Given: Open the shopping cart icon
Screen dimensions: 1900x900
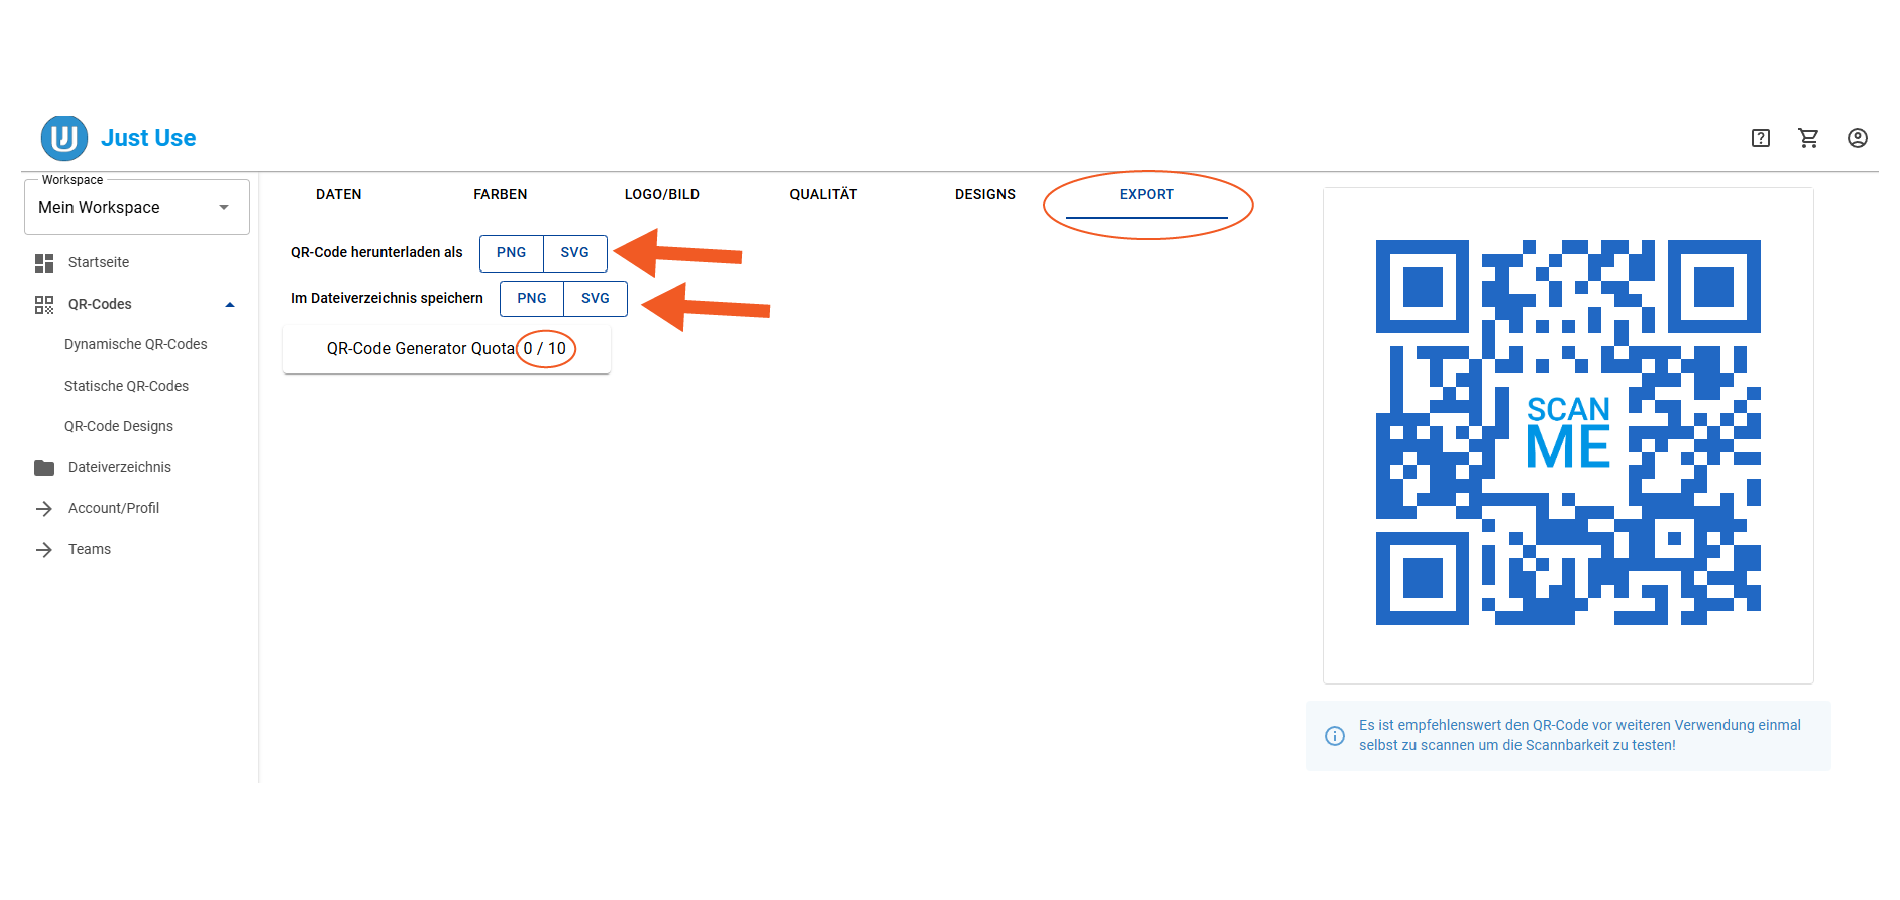Looking at the screenshot, I should [x=1808, y=138].
